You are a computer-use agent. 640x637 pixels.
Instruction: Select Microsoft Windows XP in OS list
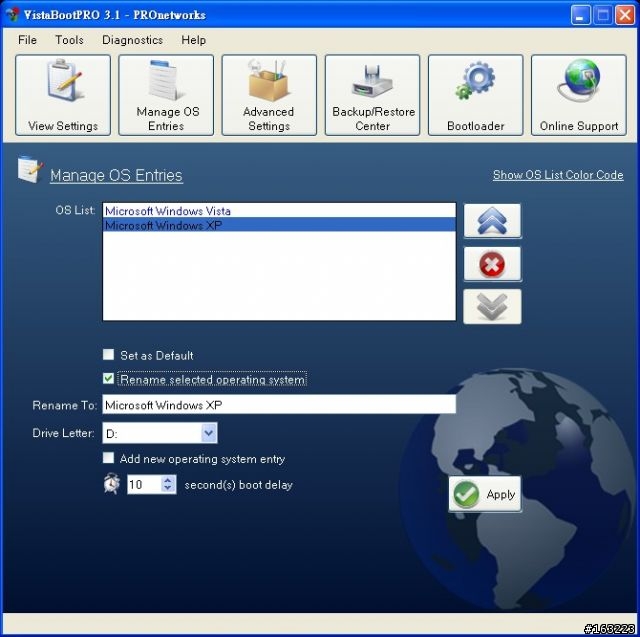click(279, 225)
